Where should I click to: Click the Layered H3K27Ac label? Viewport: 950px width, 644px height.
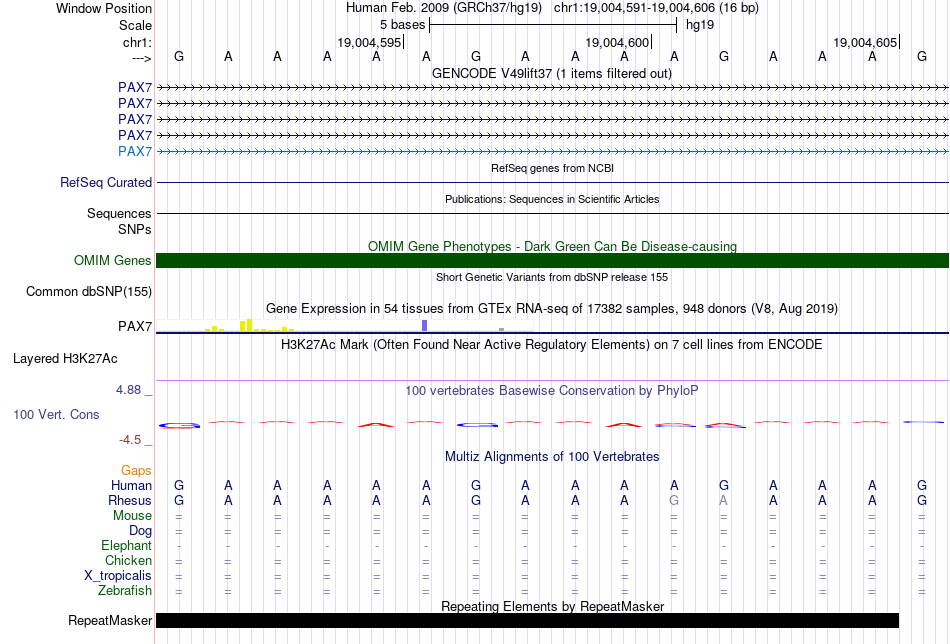pyautogui.click(x=65, y=359)
